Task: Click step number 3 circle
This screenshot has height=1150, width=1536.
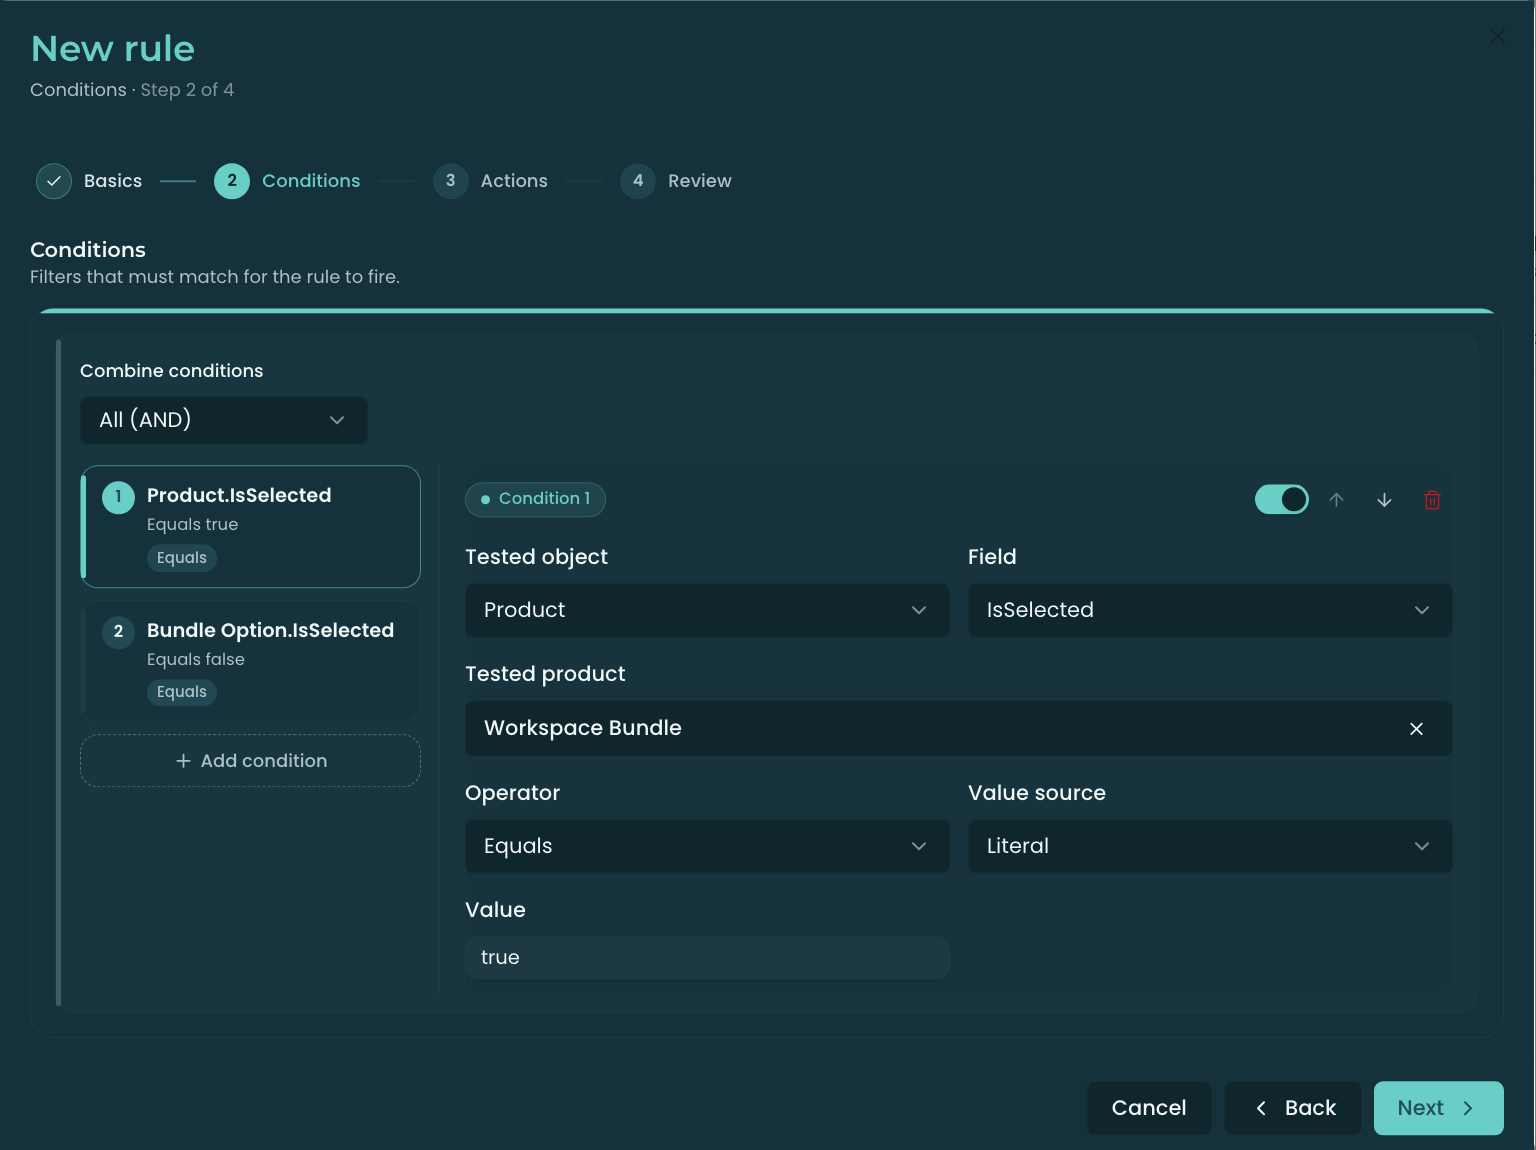Action: [451, 181]
